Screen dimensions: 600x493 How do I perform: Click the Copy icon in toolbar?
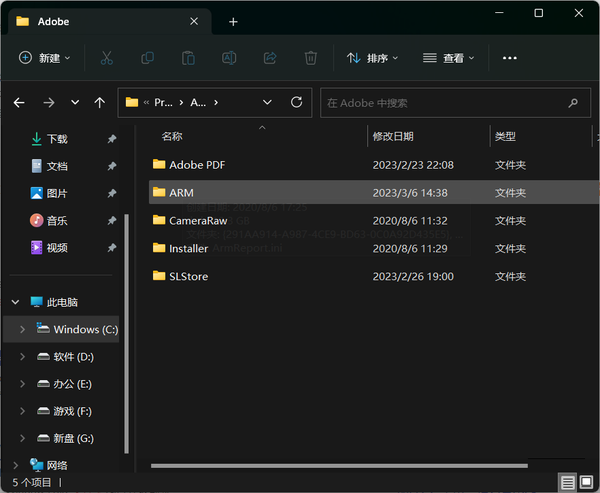coord(148,58)
